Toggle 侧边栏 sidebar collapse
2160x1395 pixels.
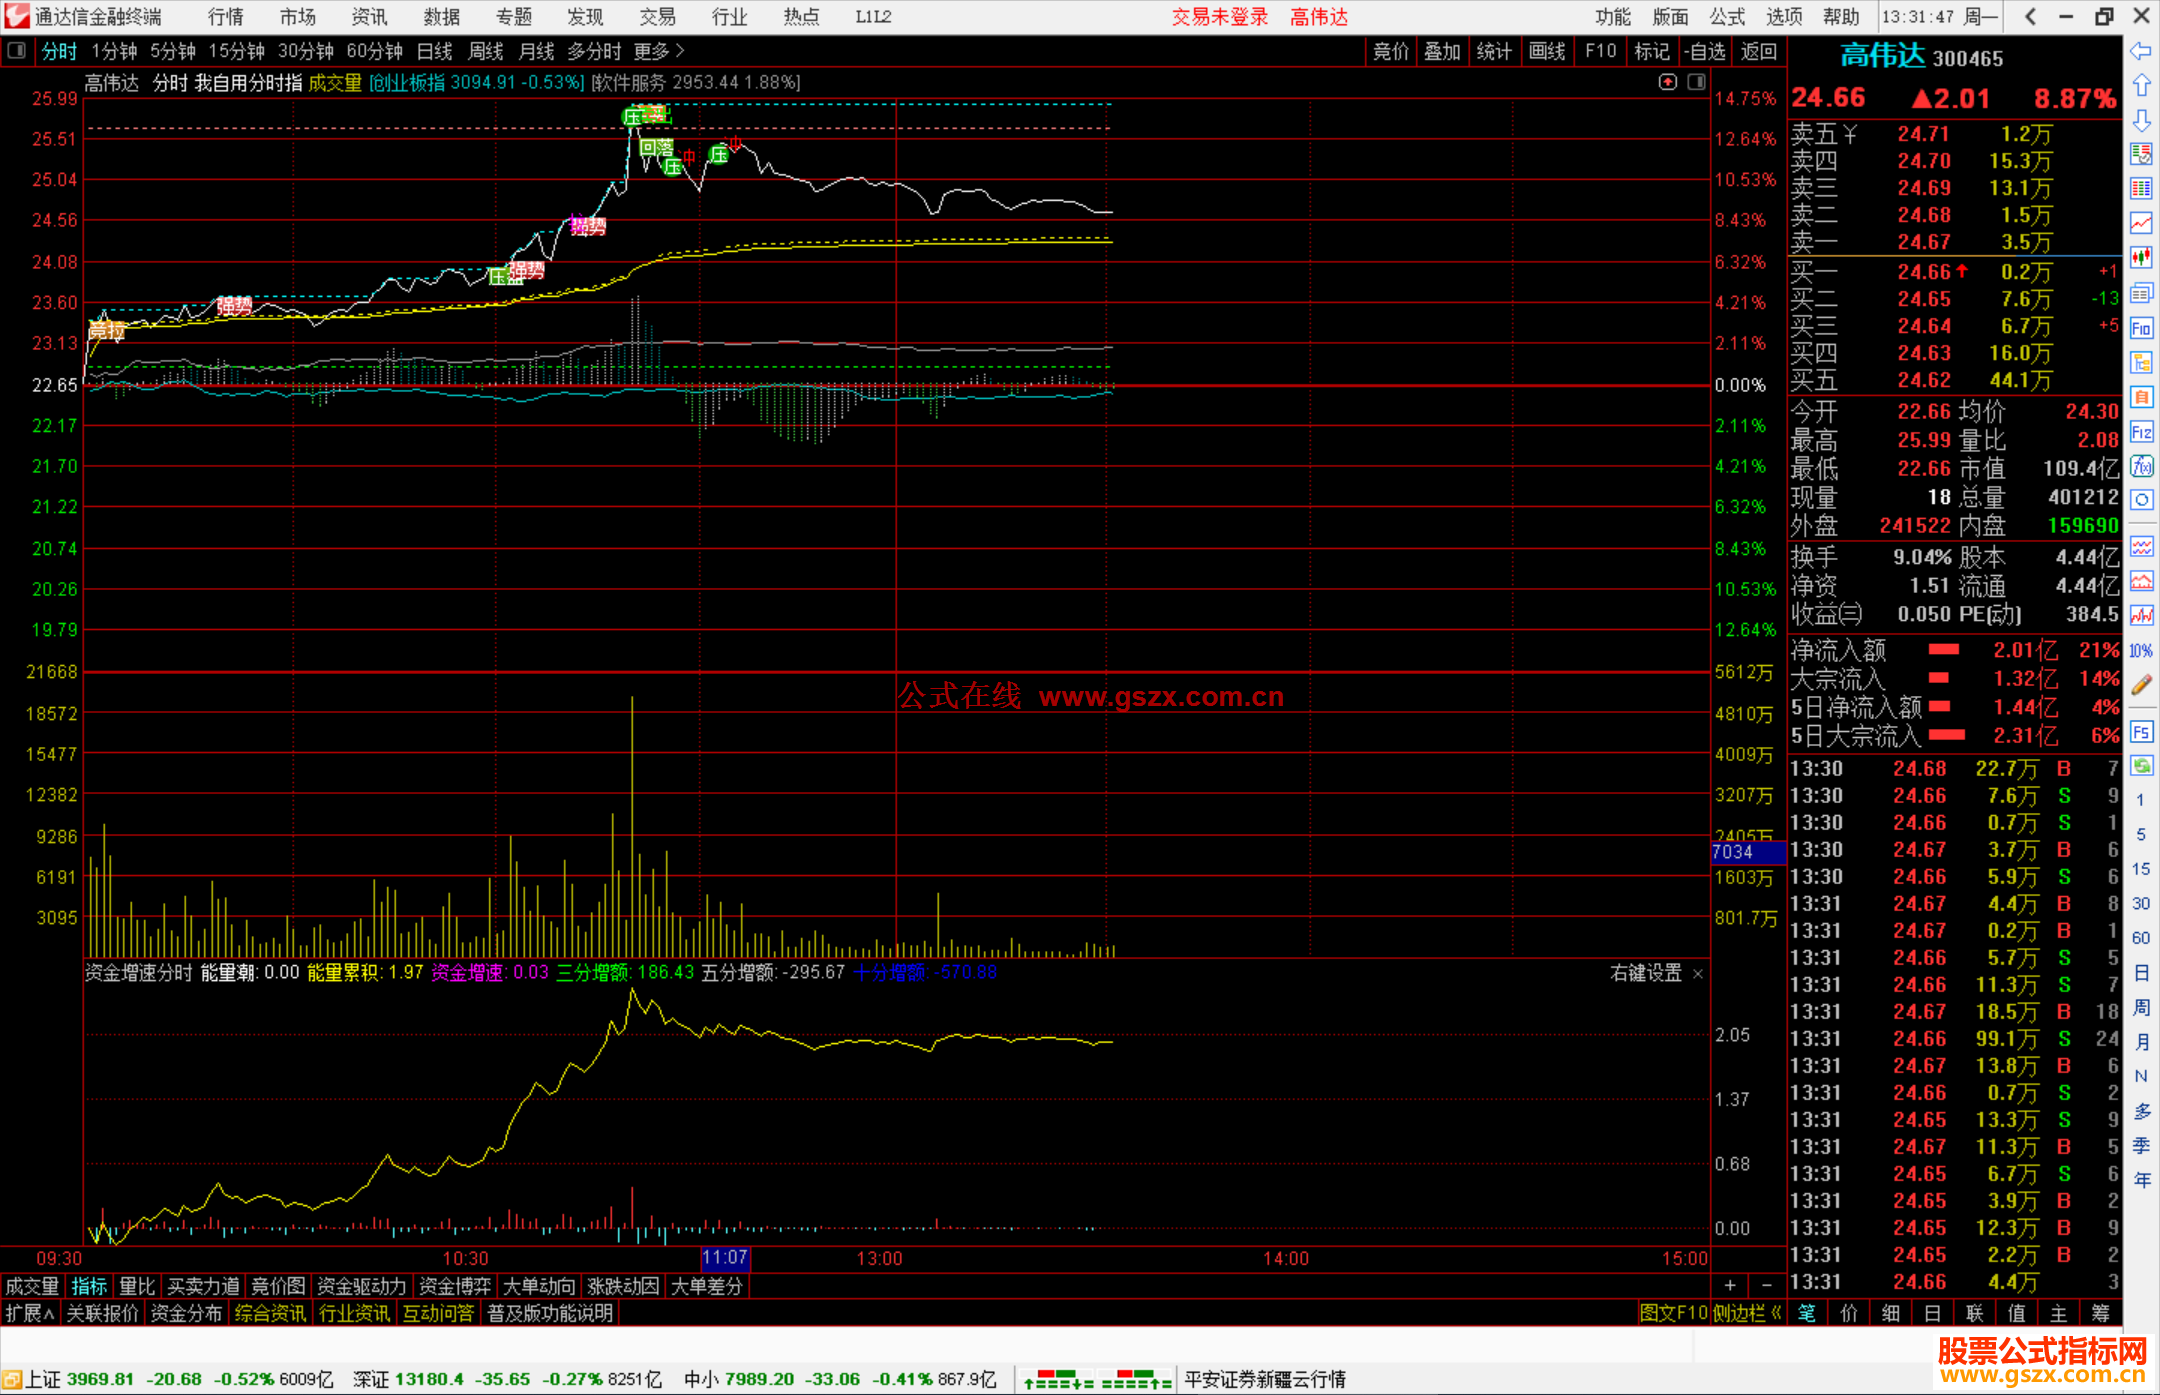[1746, 1313]
